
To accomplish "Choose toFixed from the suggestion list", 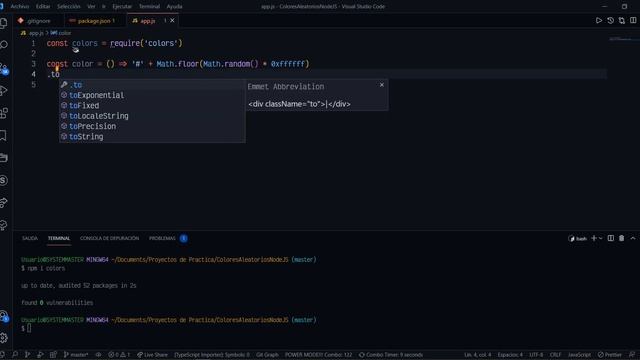I will click(152, 106).
